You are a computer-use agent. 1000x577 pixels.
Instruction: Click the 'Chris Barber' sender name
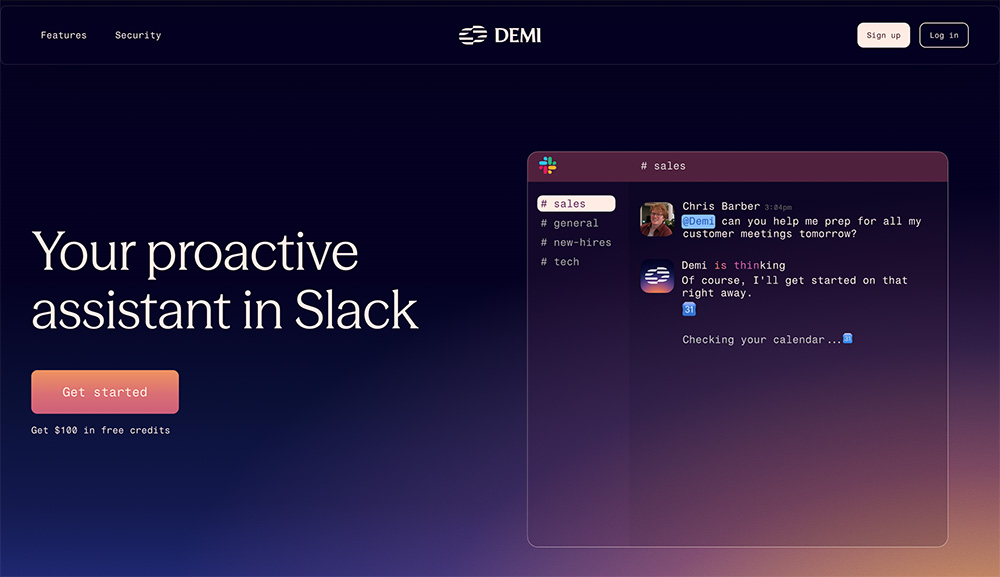721,206
